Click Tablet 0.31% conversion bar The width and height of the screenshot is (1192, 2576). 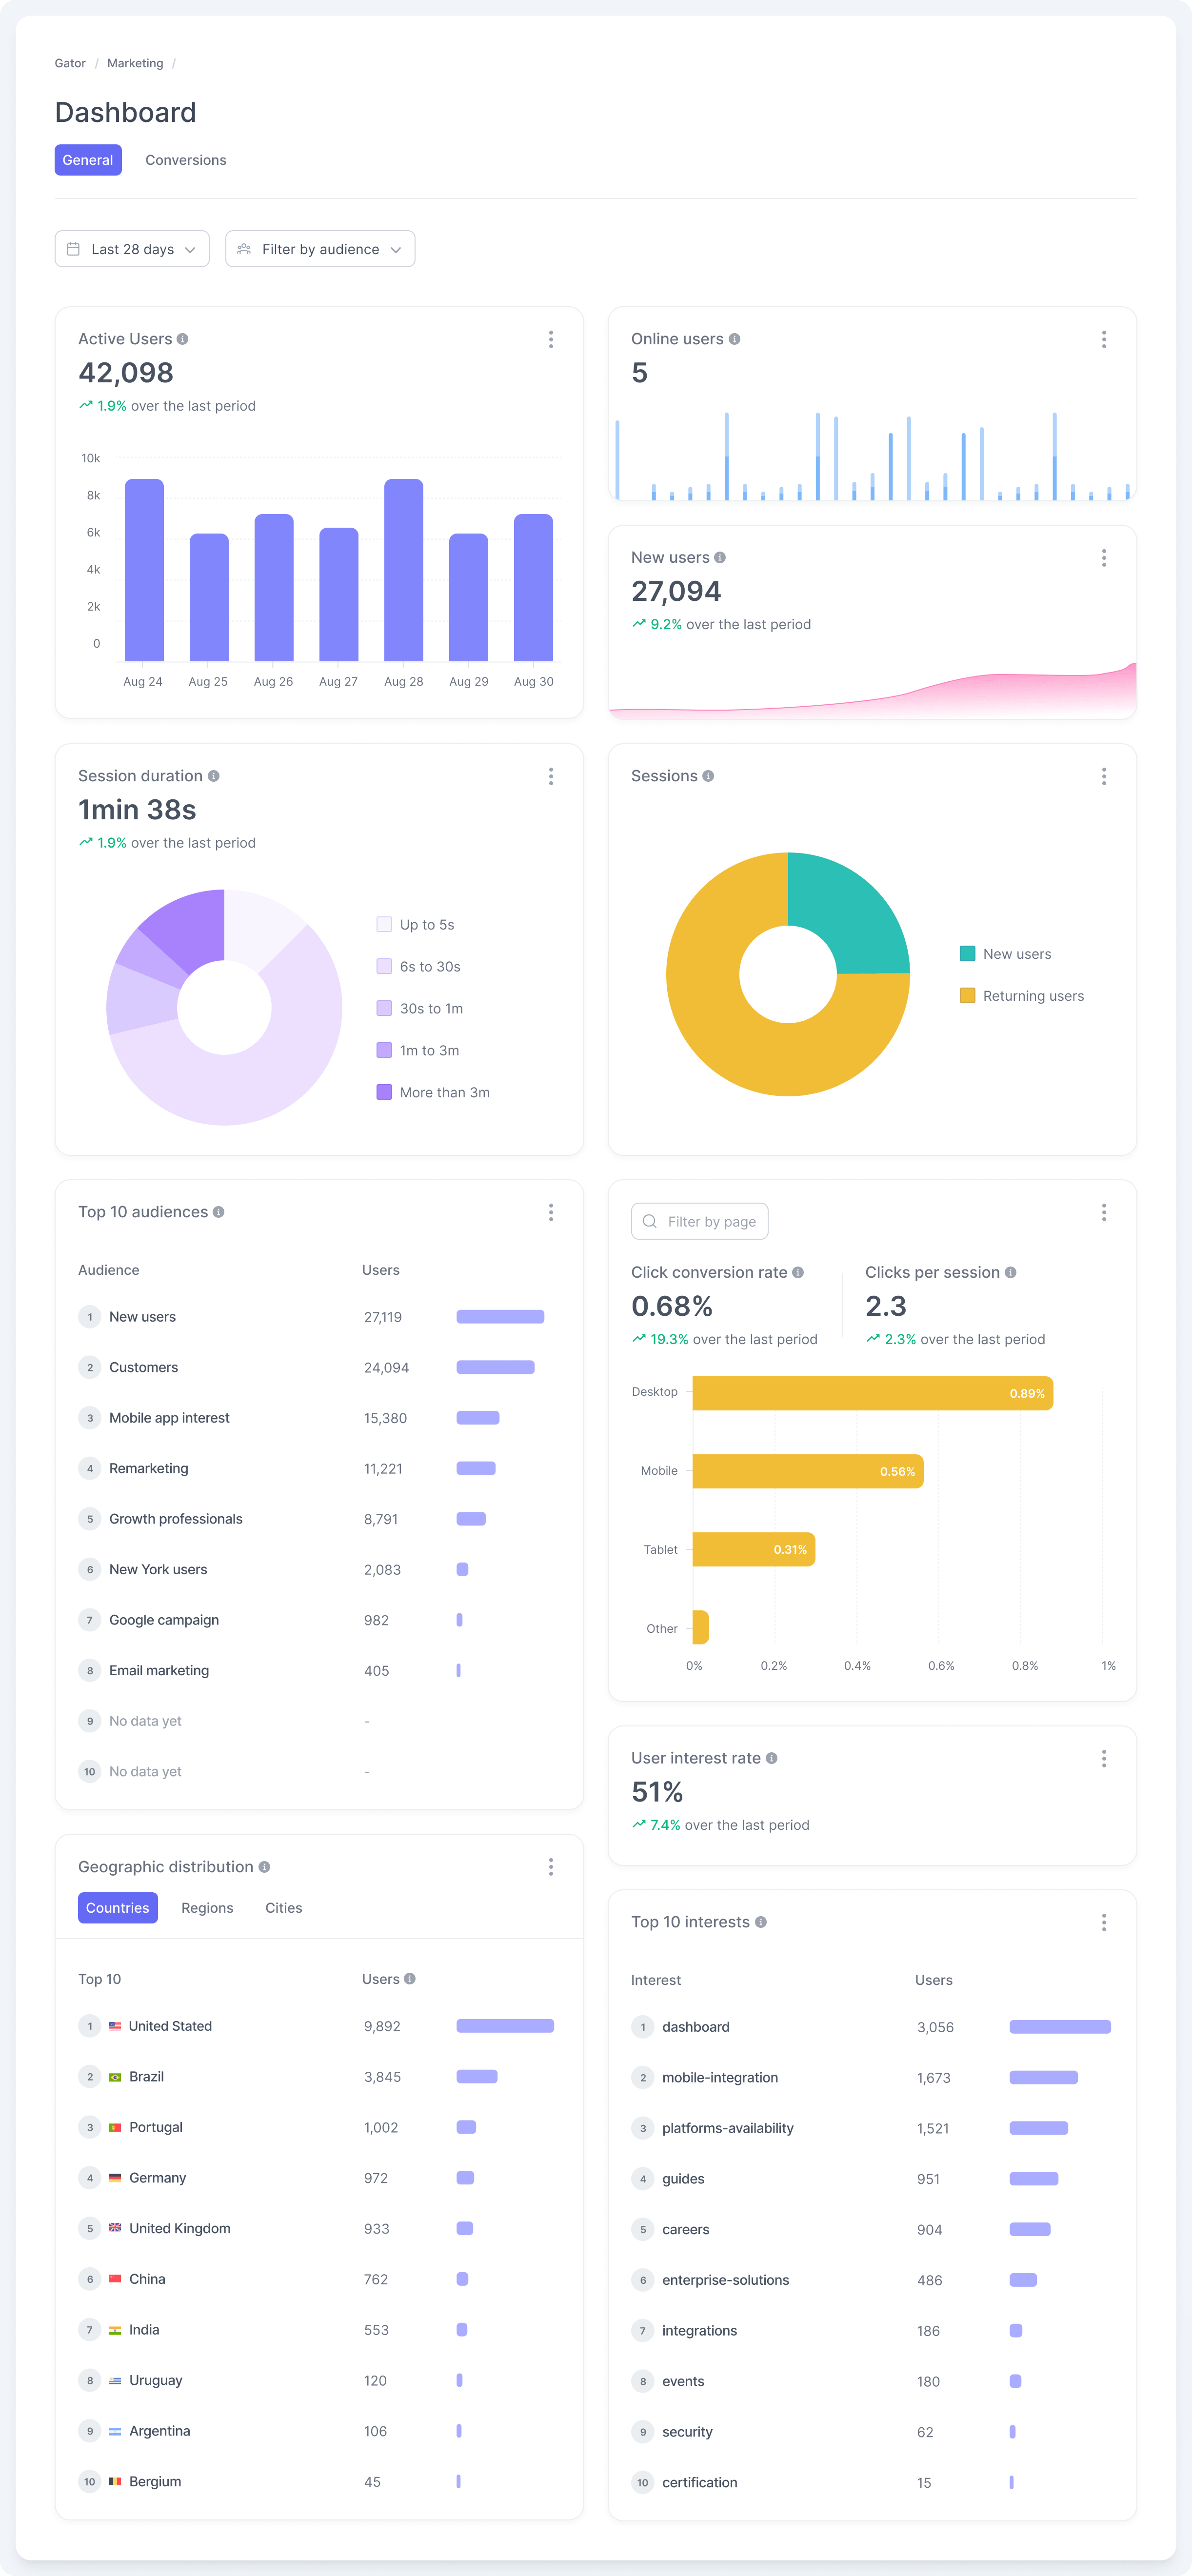click(x=754, y=1550)
